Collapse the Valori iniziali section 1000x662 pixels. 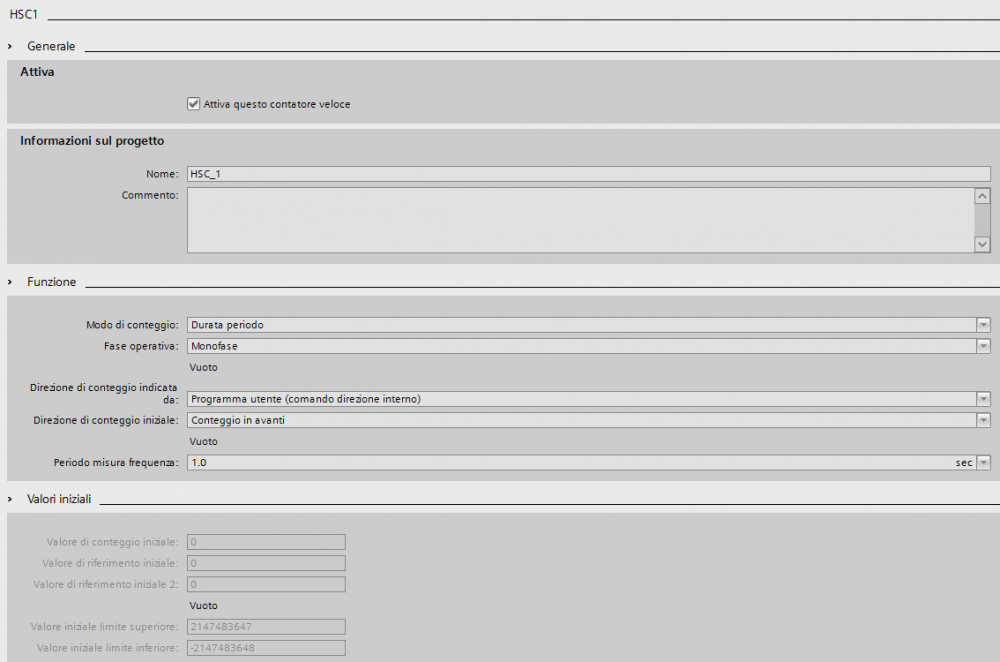click(x=11, y=498)
